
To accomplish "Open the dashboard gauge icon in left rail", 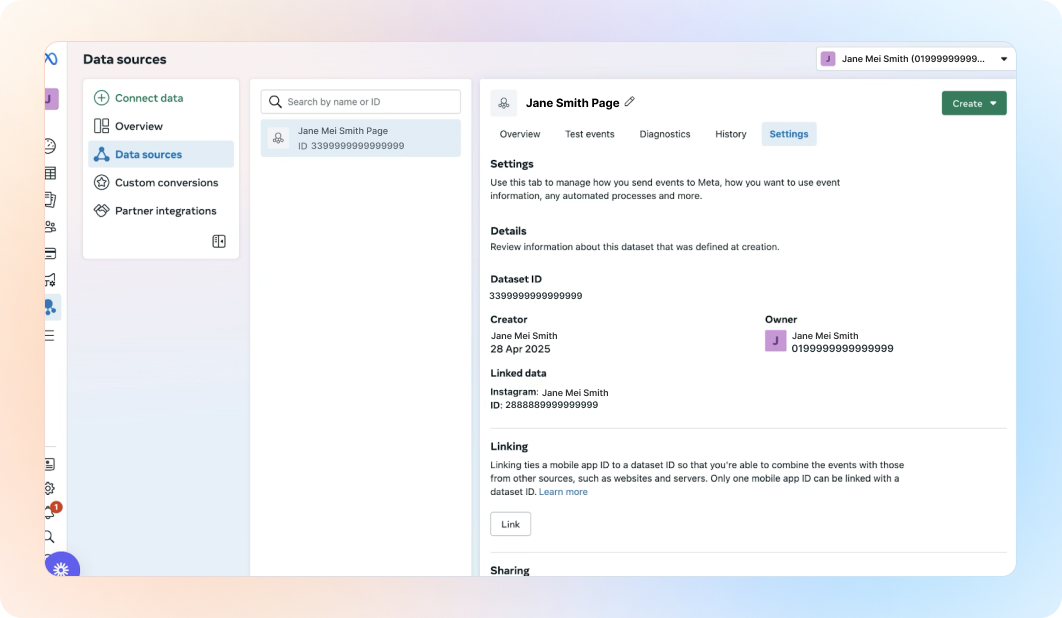I will pyautogui.click(x=50, y=146).
